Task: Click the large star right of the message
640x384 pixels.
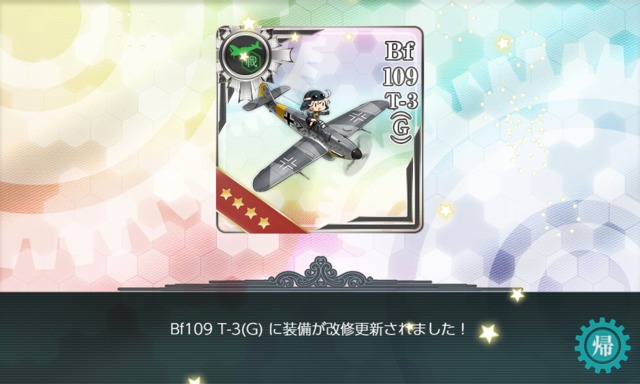Action: pyautogui.click(x=488, y=333)
